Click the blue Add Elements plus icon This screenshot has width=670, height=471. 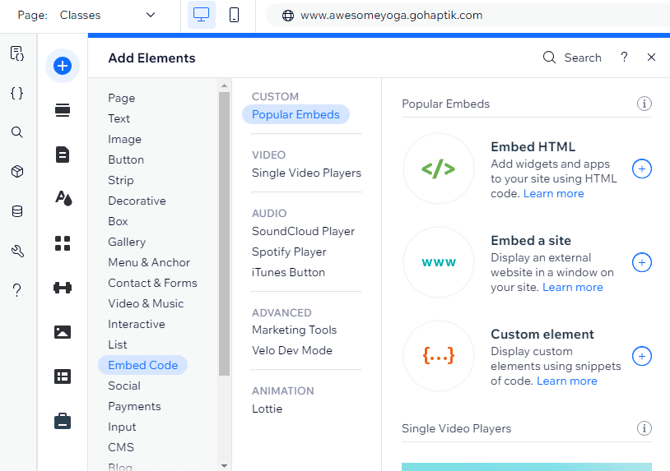62,66
